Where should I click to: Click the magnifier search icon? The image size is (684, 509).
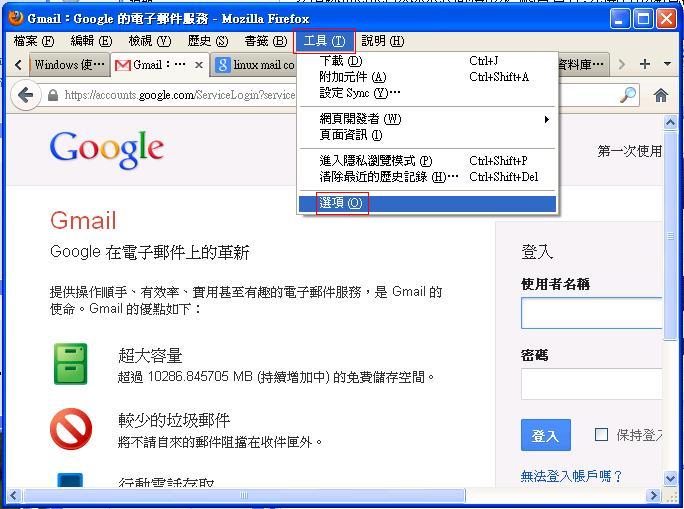click(x=628, y=94)
